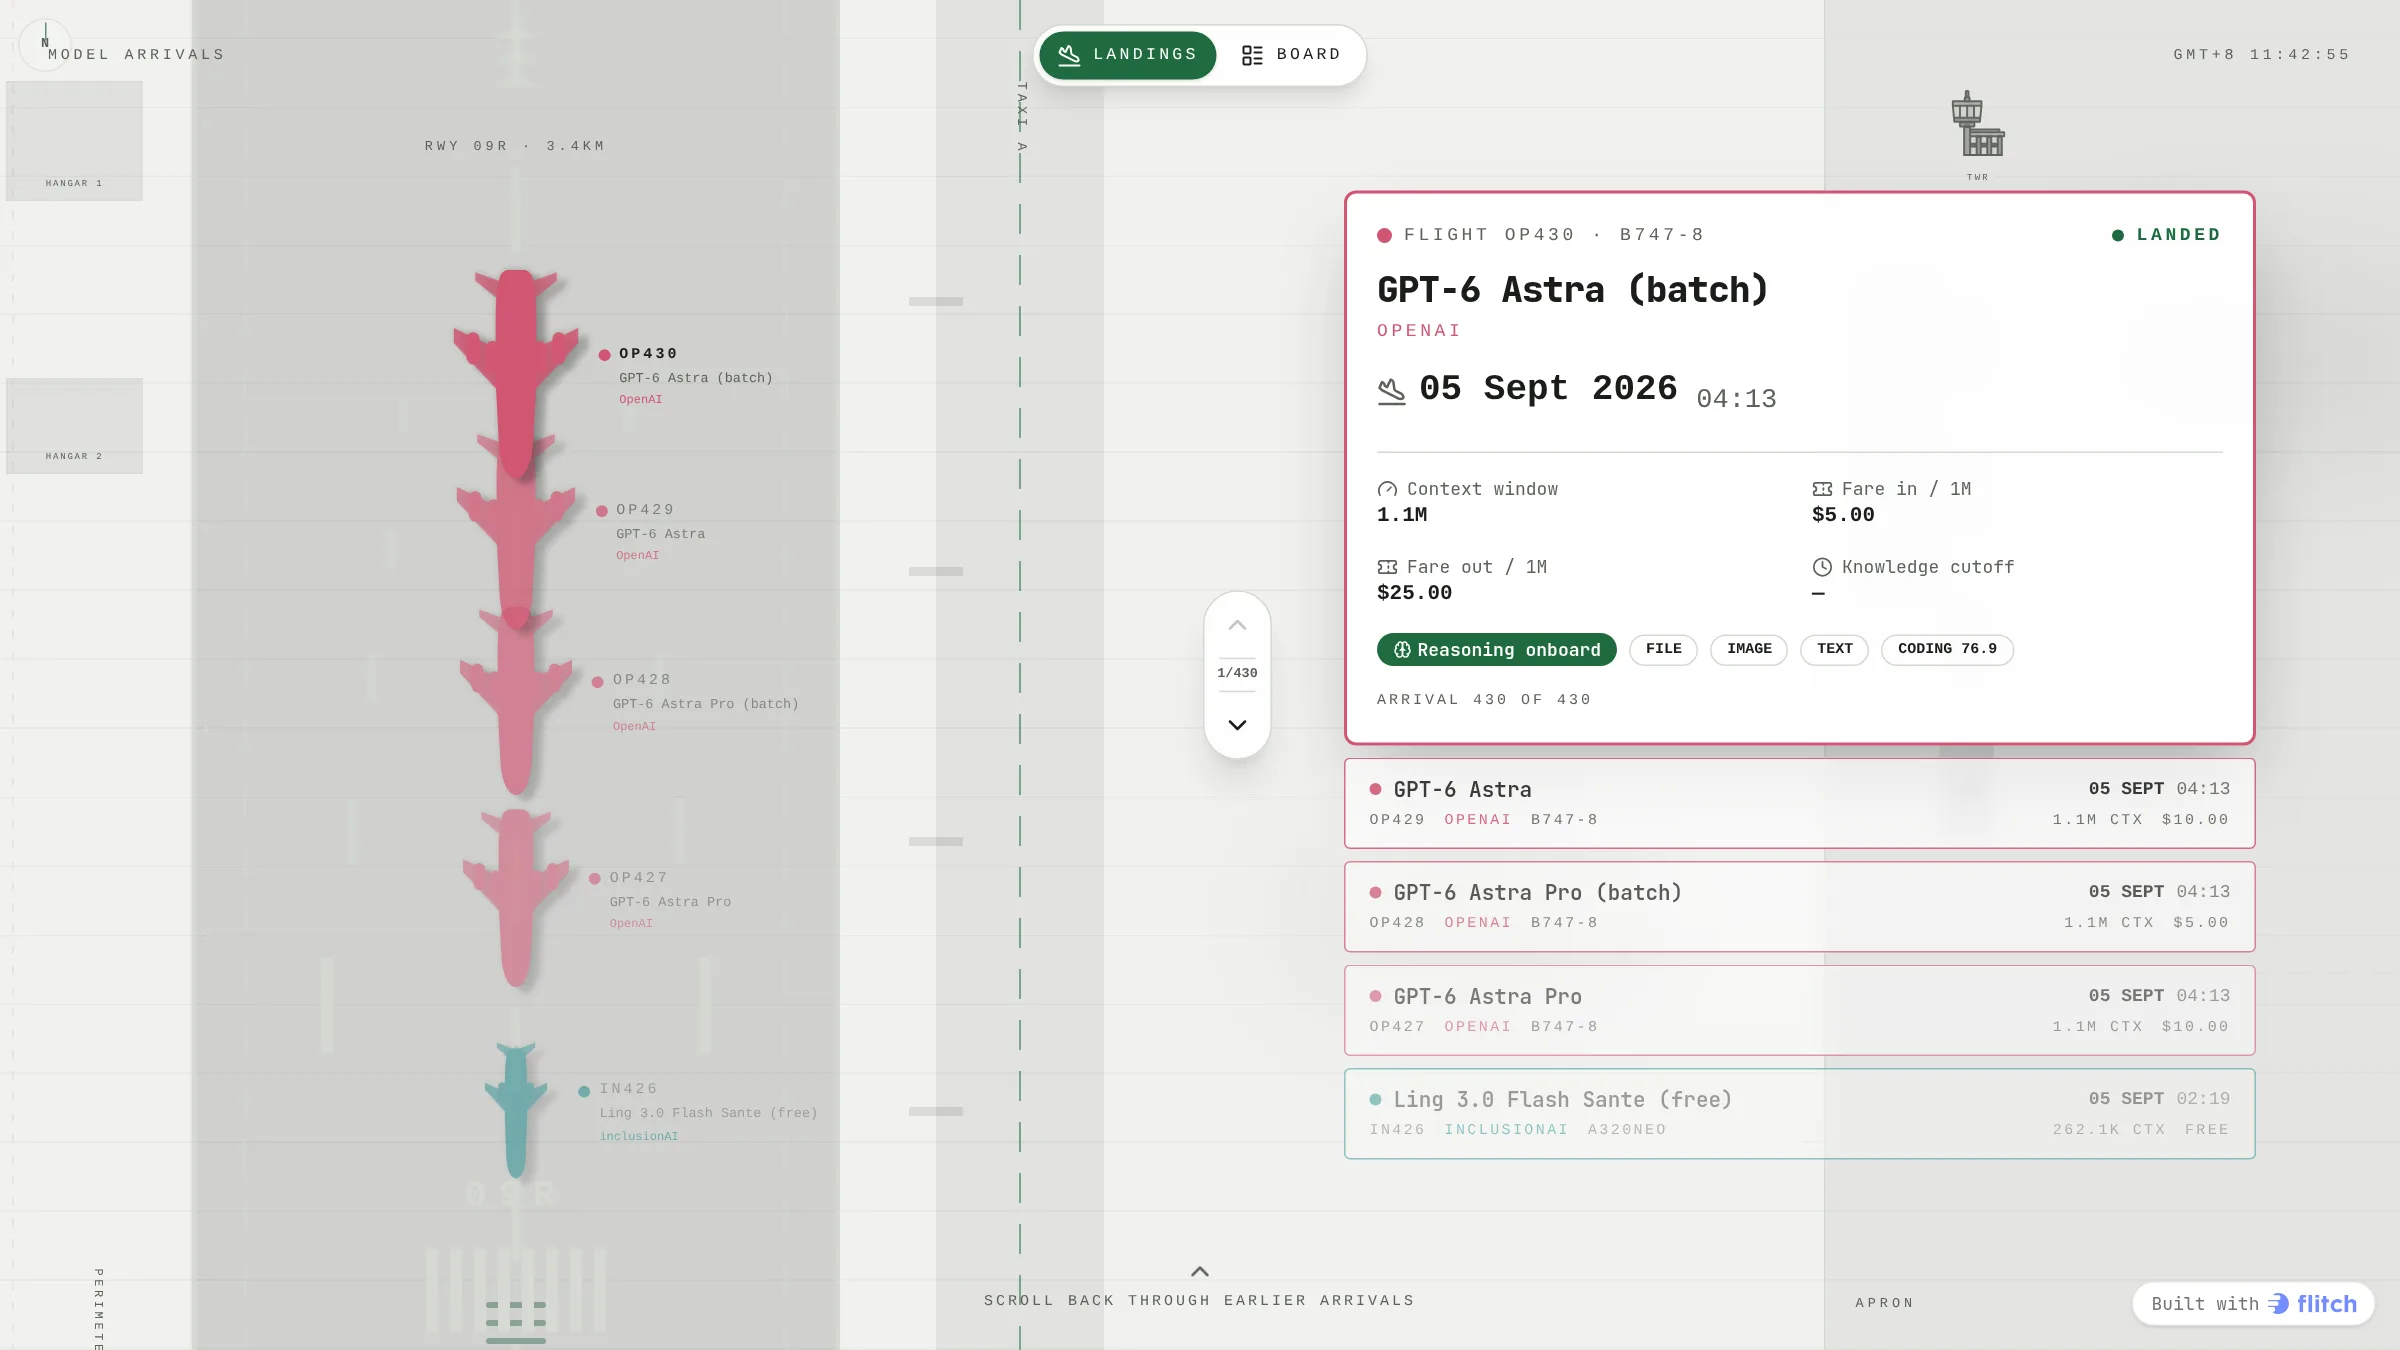
Task: Open the GPT-6 Astra OP429 arrival card
Action: 1799,803
